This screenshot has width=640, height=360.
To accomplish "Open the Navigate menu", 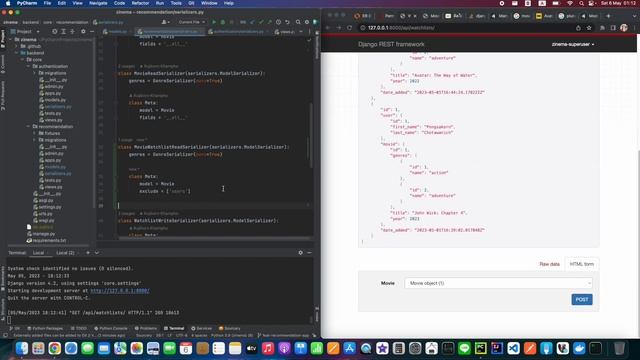I will 98,3.
